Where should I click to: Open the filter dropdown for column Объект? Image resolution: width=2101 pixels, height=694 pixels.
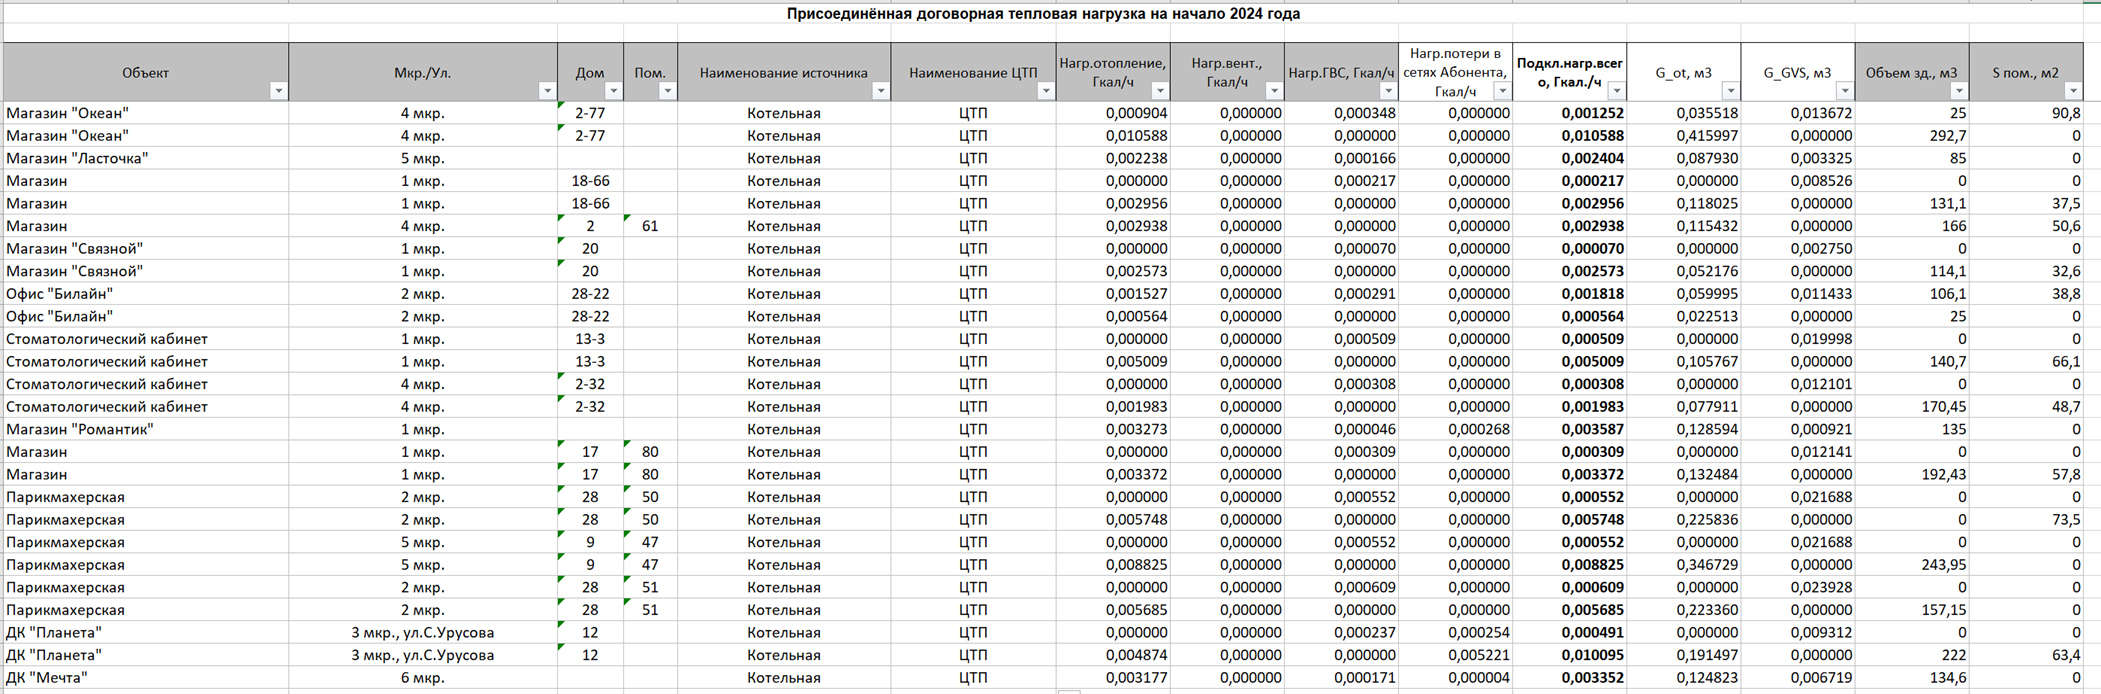pyautogui.click(x=278, y=91)
